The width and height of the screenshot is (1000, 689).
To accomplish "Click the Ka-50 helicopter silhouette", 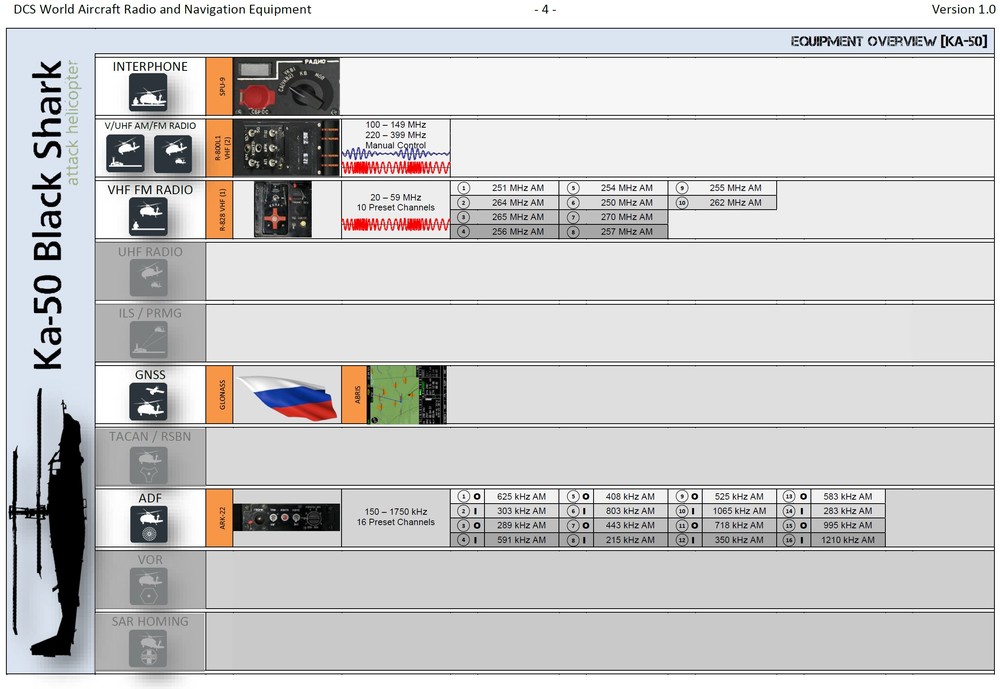I will point(50,523).
